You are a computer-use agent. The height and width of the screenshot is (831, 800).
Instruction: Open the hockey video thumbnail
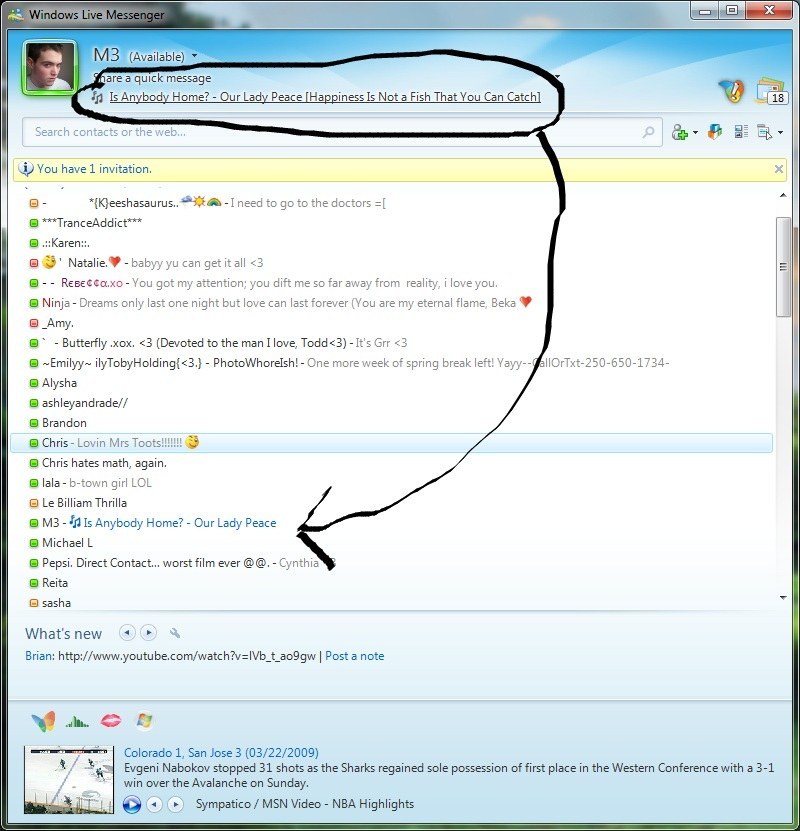coord(69,780)
